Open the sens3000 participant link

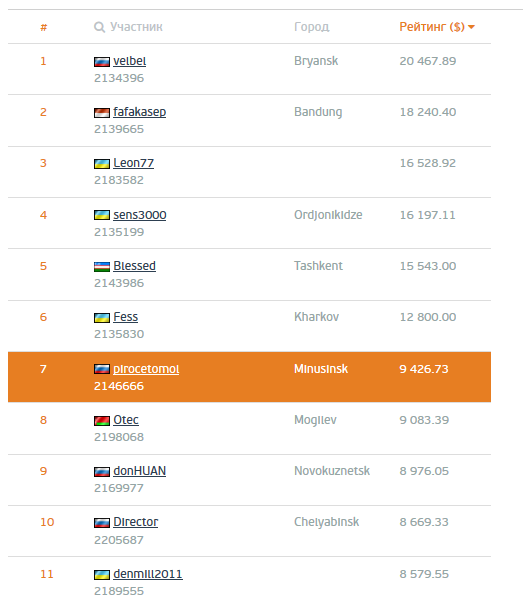click(x=140, y=215)
